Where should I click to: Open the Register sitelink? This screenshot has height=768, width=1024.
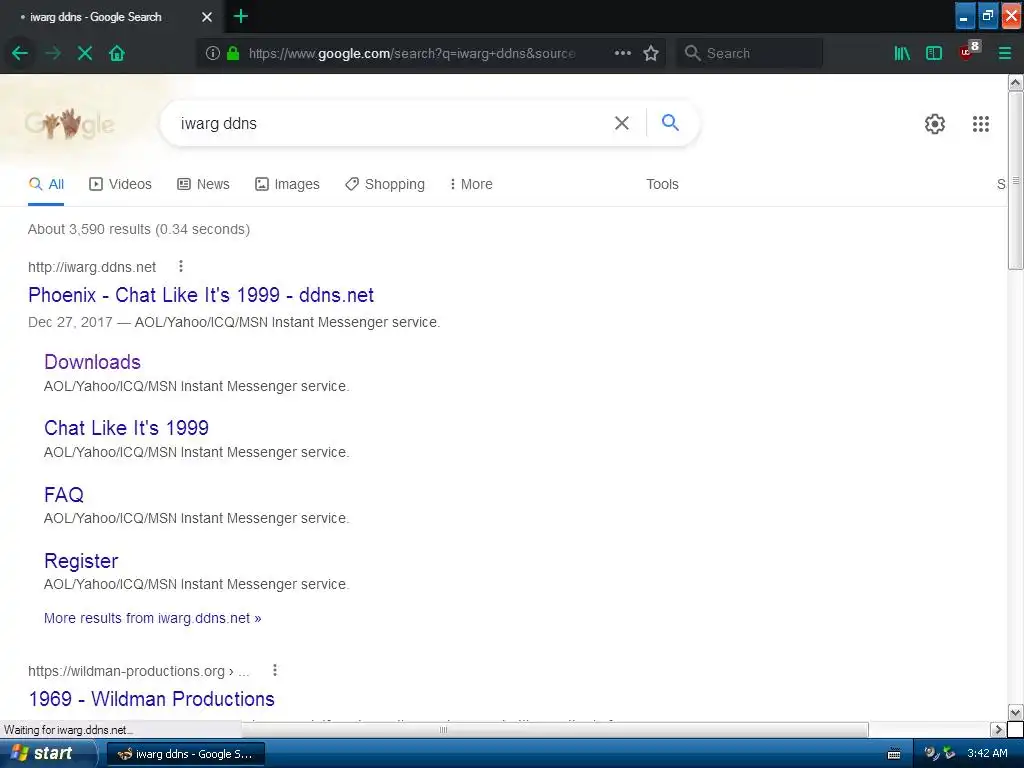pyautogui.click(x=81, y=561)
